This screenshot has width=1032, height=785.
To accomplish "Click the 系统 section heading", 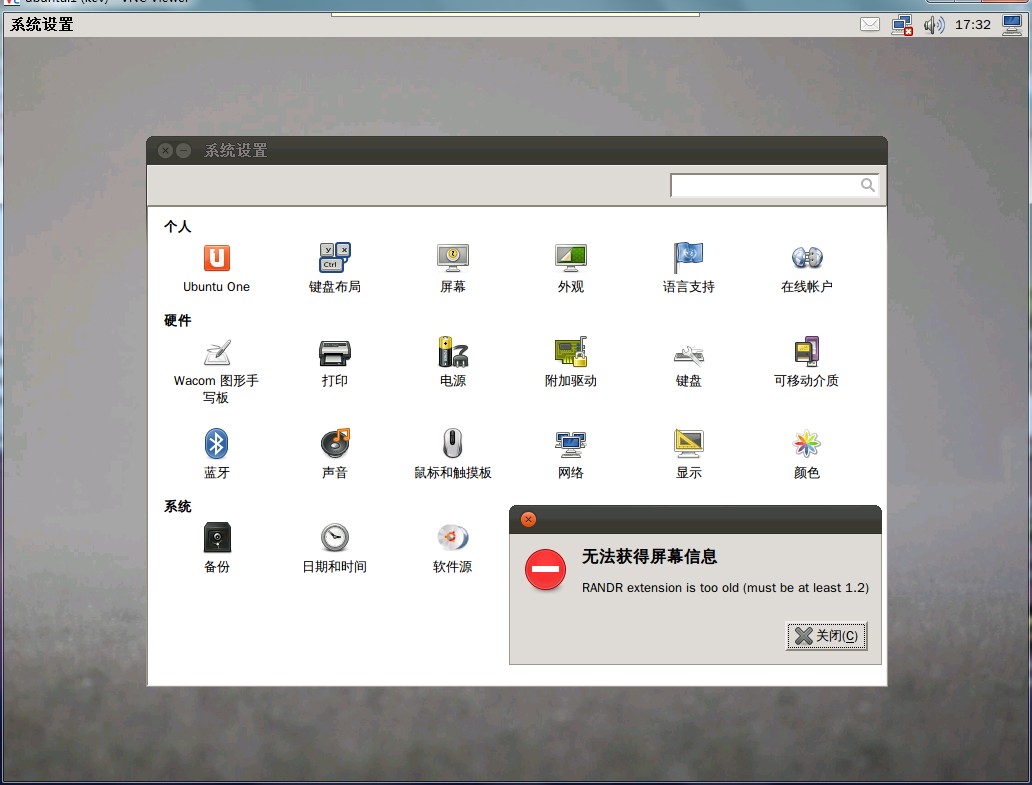I will [x=178, y=507].
